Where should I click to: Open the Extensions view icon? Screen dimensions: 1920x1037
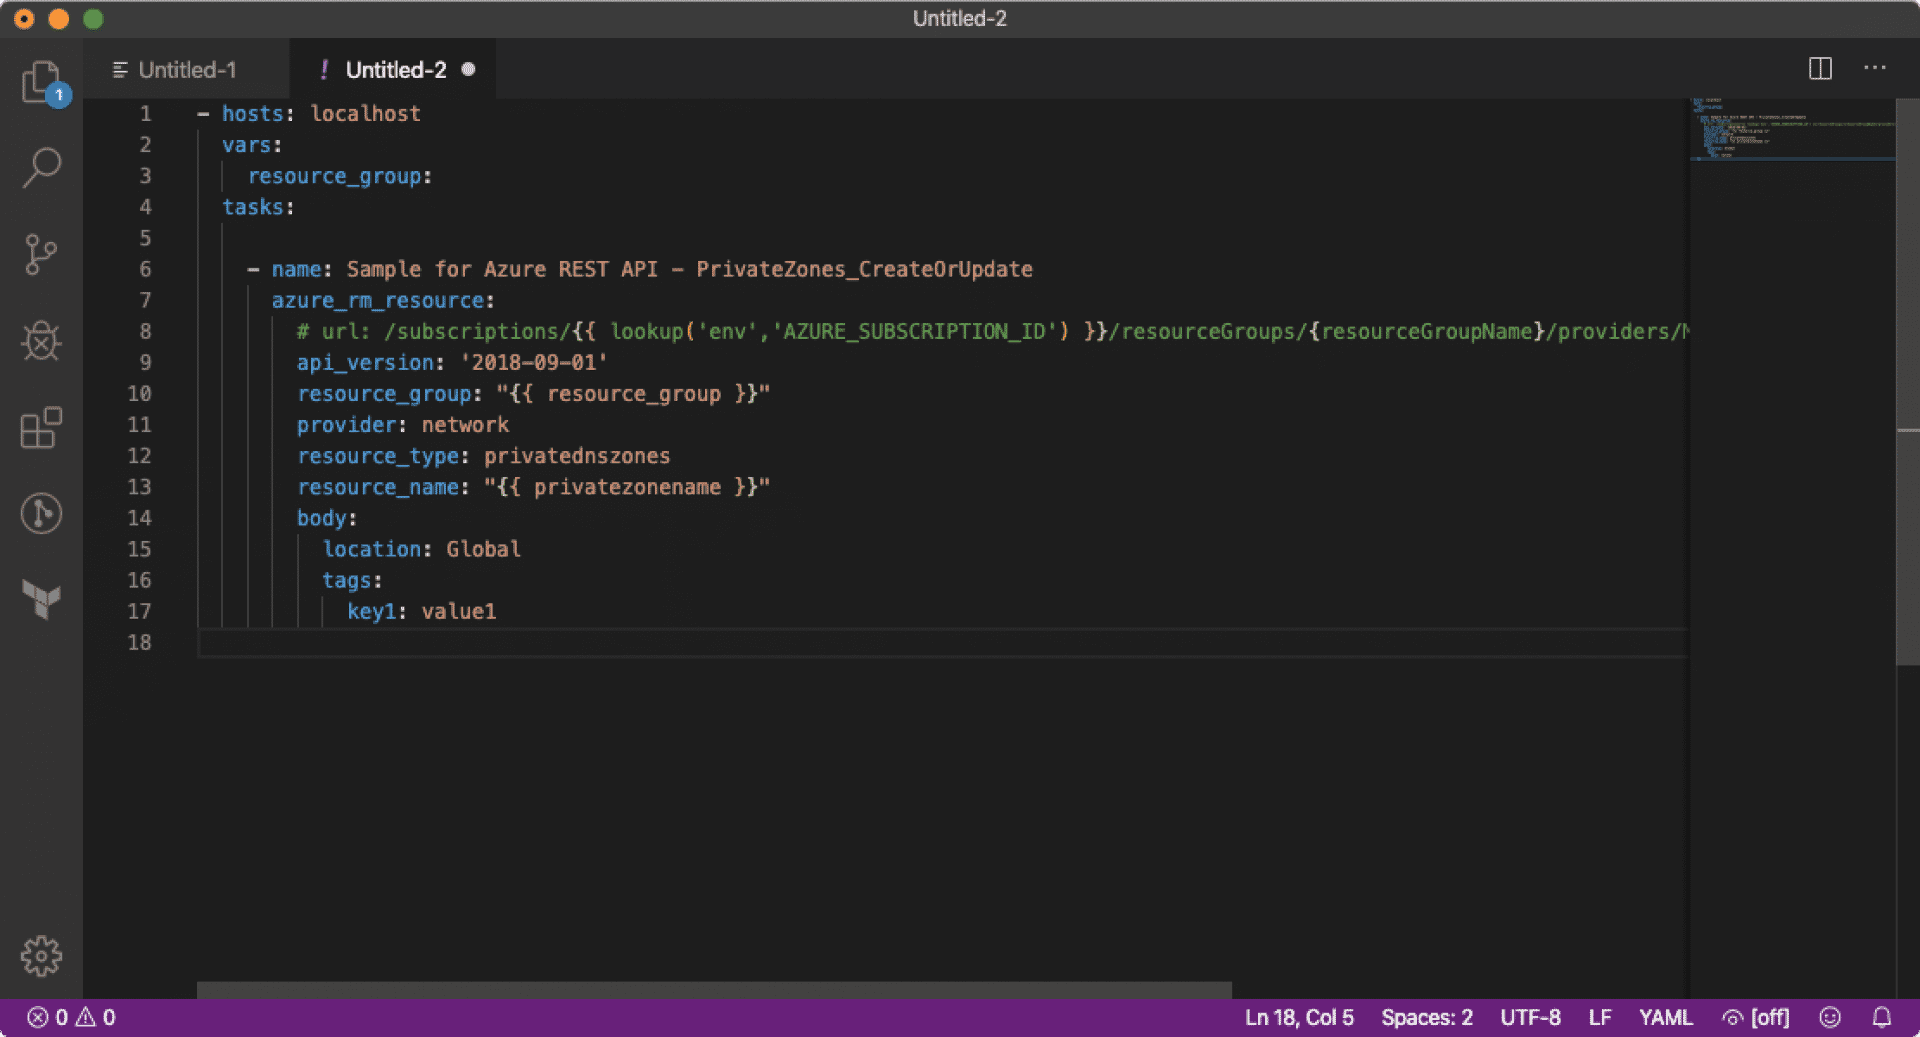[42, 428]
